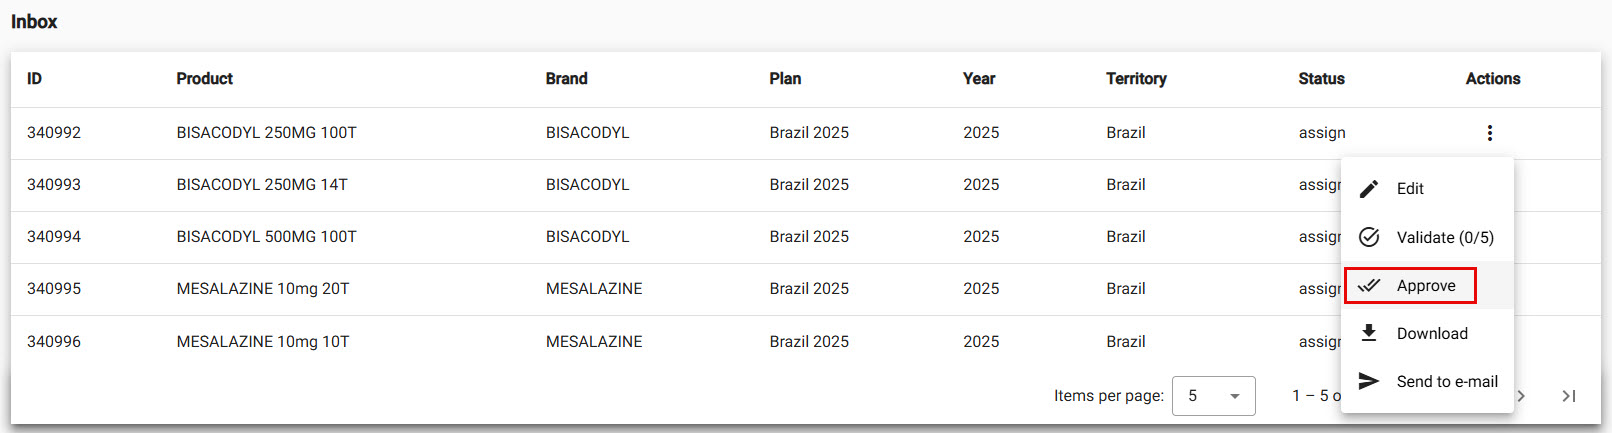Screen dimensions: 1612x433
Task: Go to the next page chevron
Action: click(x=1521, y=396)
